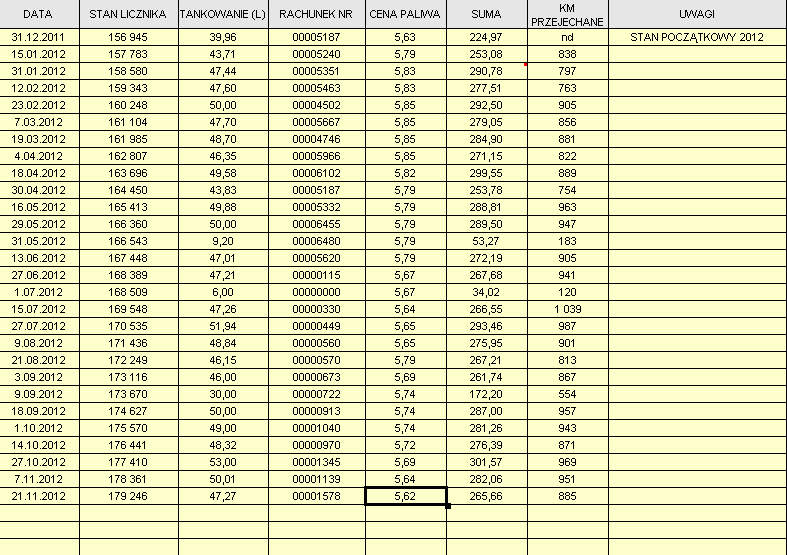This screenshot has width=787, height=555.
Task: Click the sum cell showing 301,57
Action: 486,462
